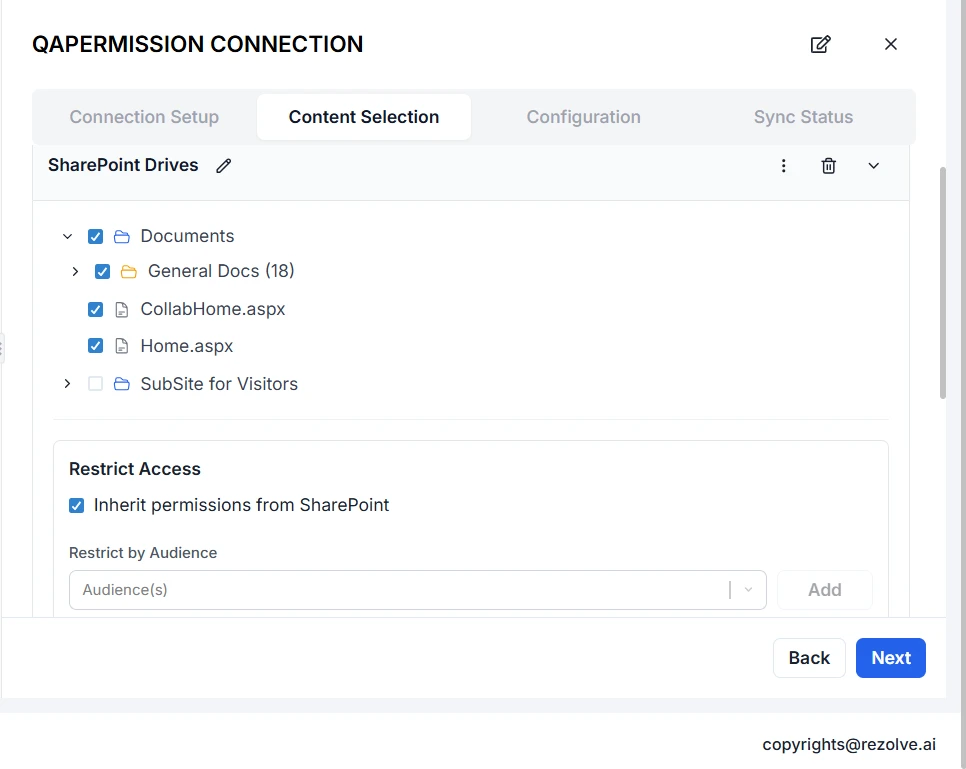Open the three-dot options menu for SharePoint Drives
The height and width of the screenshot is (769, 966).
click(784, 166)
